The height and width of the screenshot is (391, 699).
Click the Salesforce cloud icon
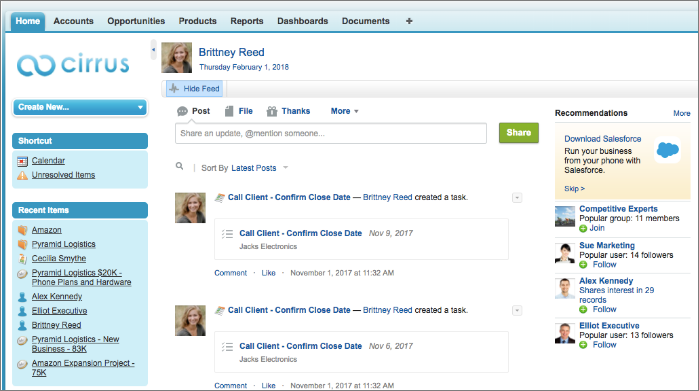[x=667, y=150]
